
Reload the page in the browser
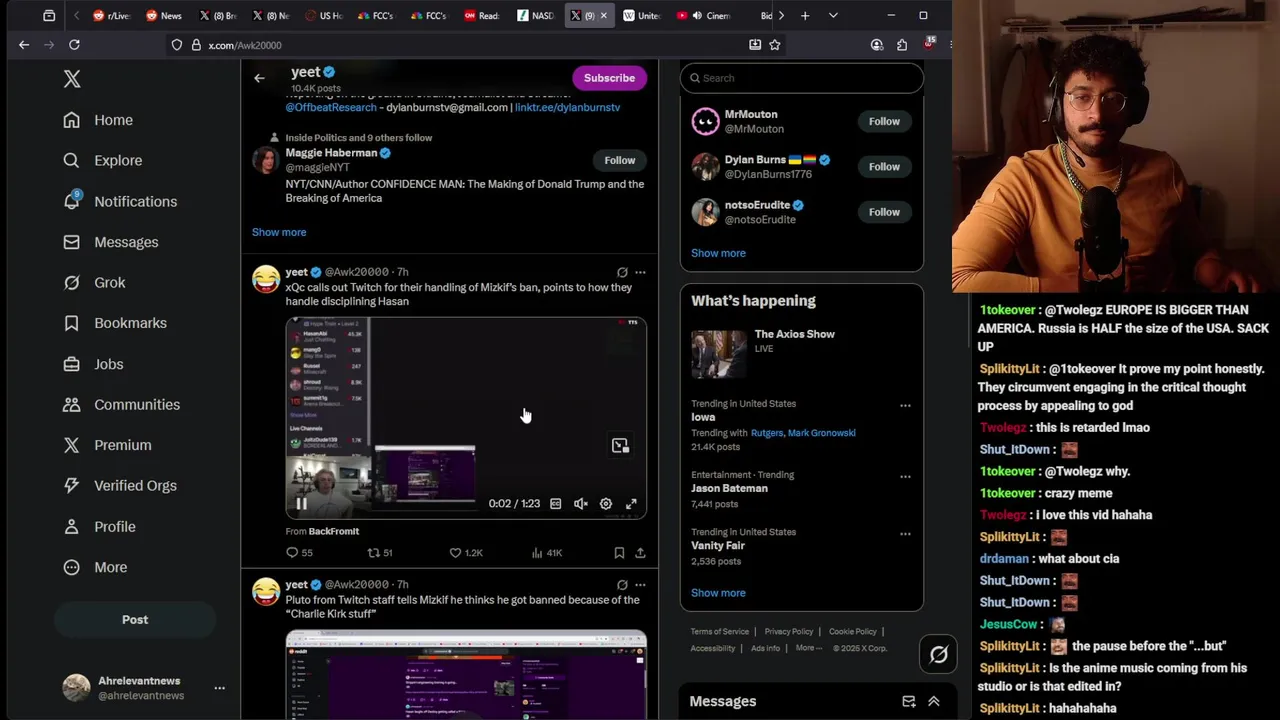[x=74, y=45]
